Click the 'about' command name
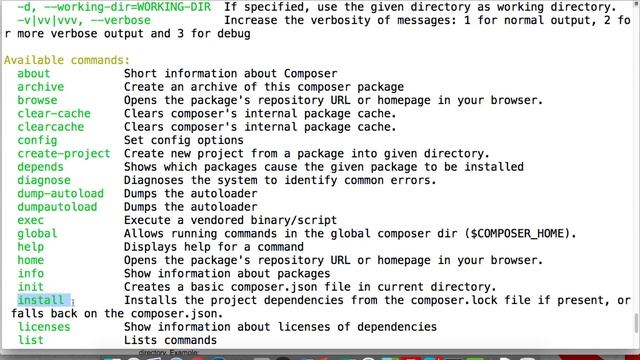640x360 pixels. tap(33, 73)
